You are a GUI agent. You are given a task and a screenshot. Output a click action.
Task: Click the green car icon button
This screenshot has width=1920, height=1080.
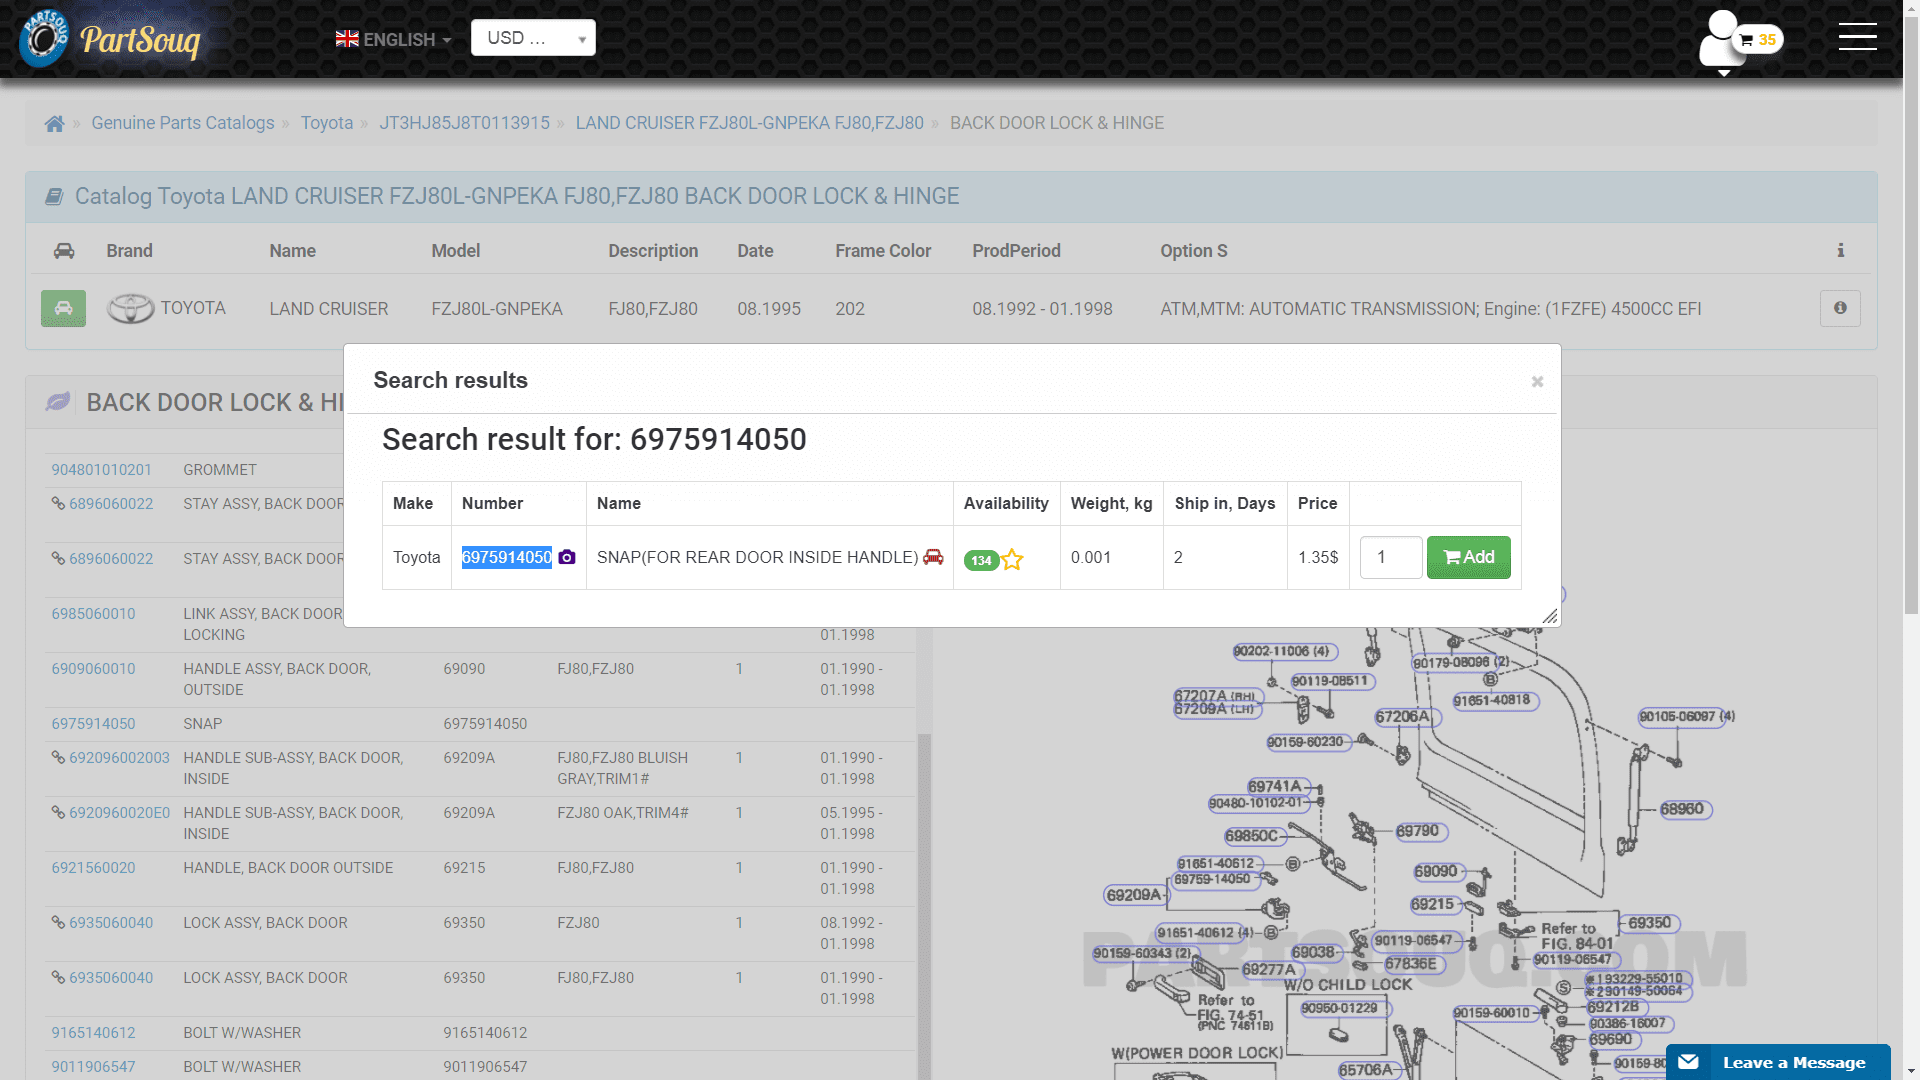[63, 309]
